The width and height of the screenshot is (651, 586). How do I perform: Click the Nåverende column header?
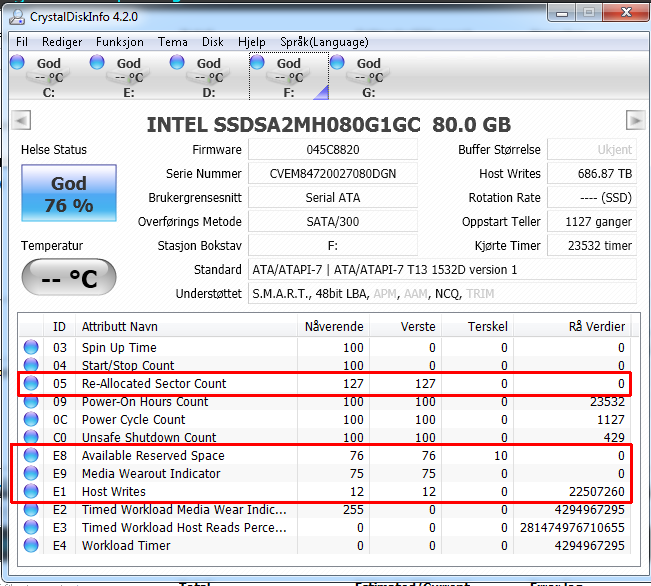333,326
